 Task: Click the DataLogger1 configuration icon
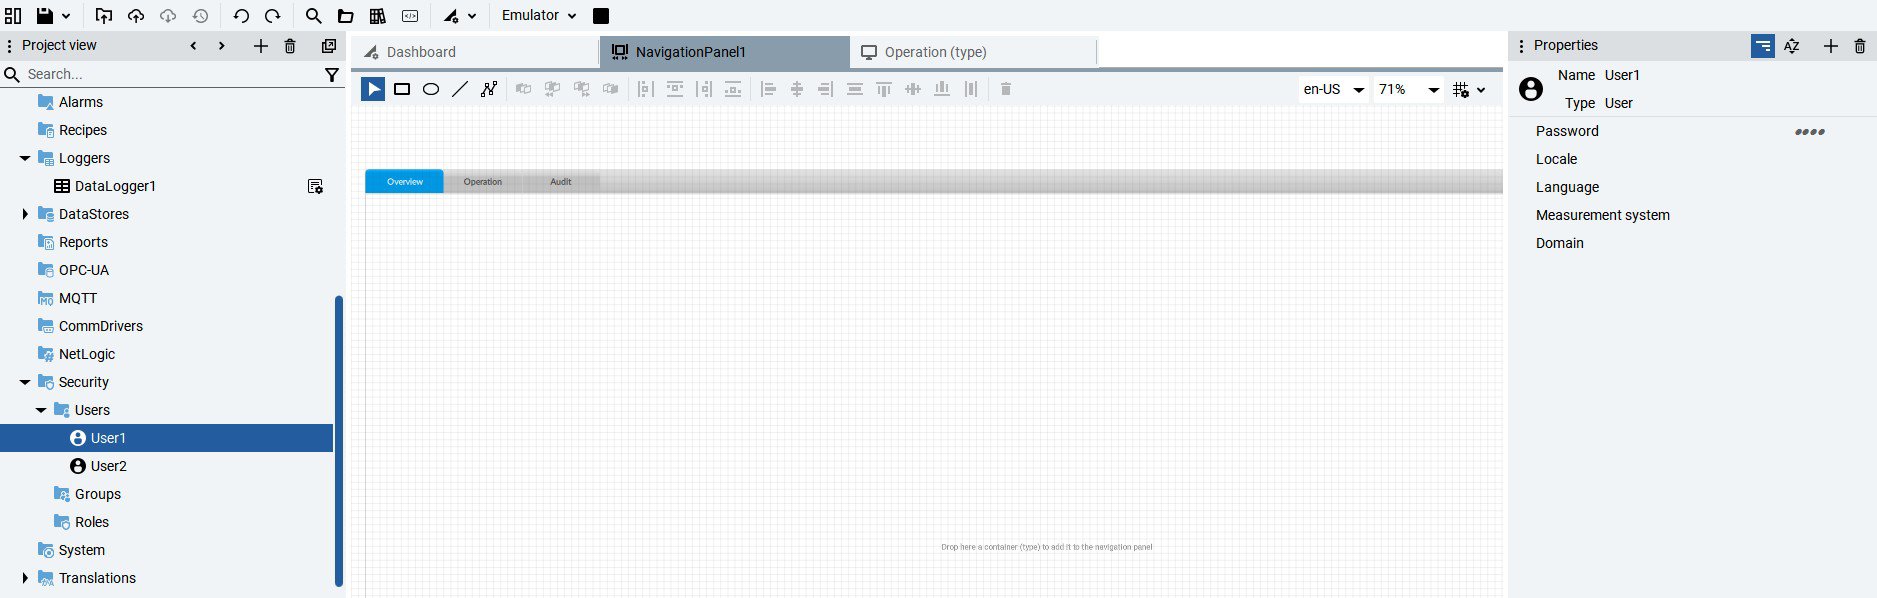[x=315, y=186]
